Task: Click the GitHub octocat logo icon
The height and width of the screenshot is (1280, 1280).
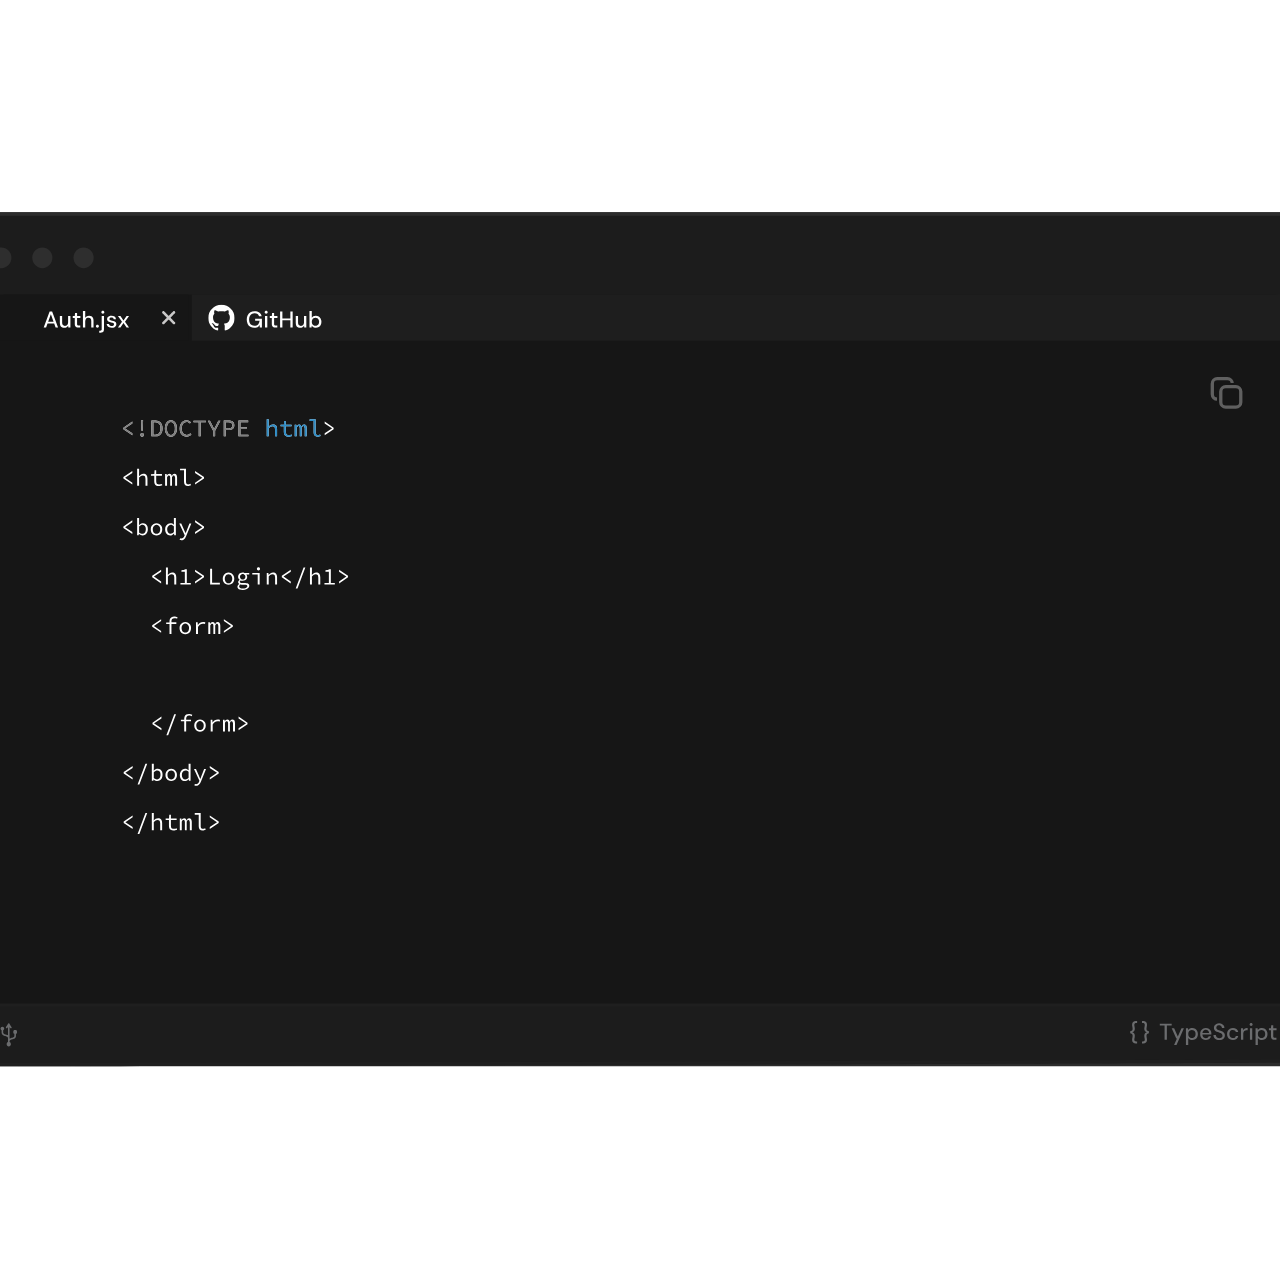Action: click(x=221, y=318)
